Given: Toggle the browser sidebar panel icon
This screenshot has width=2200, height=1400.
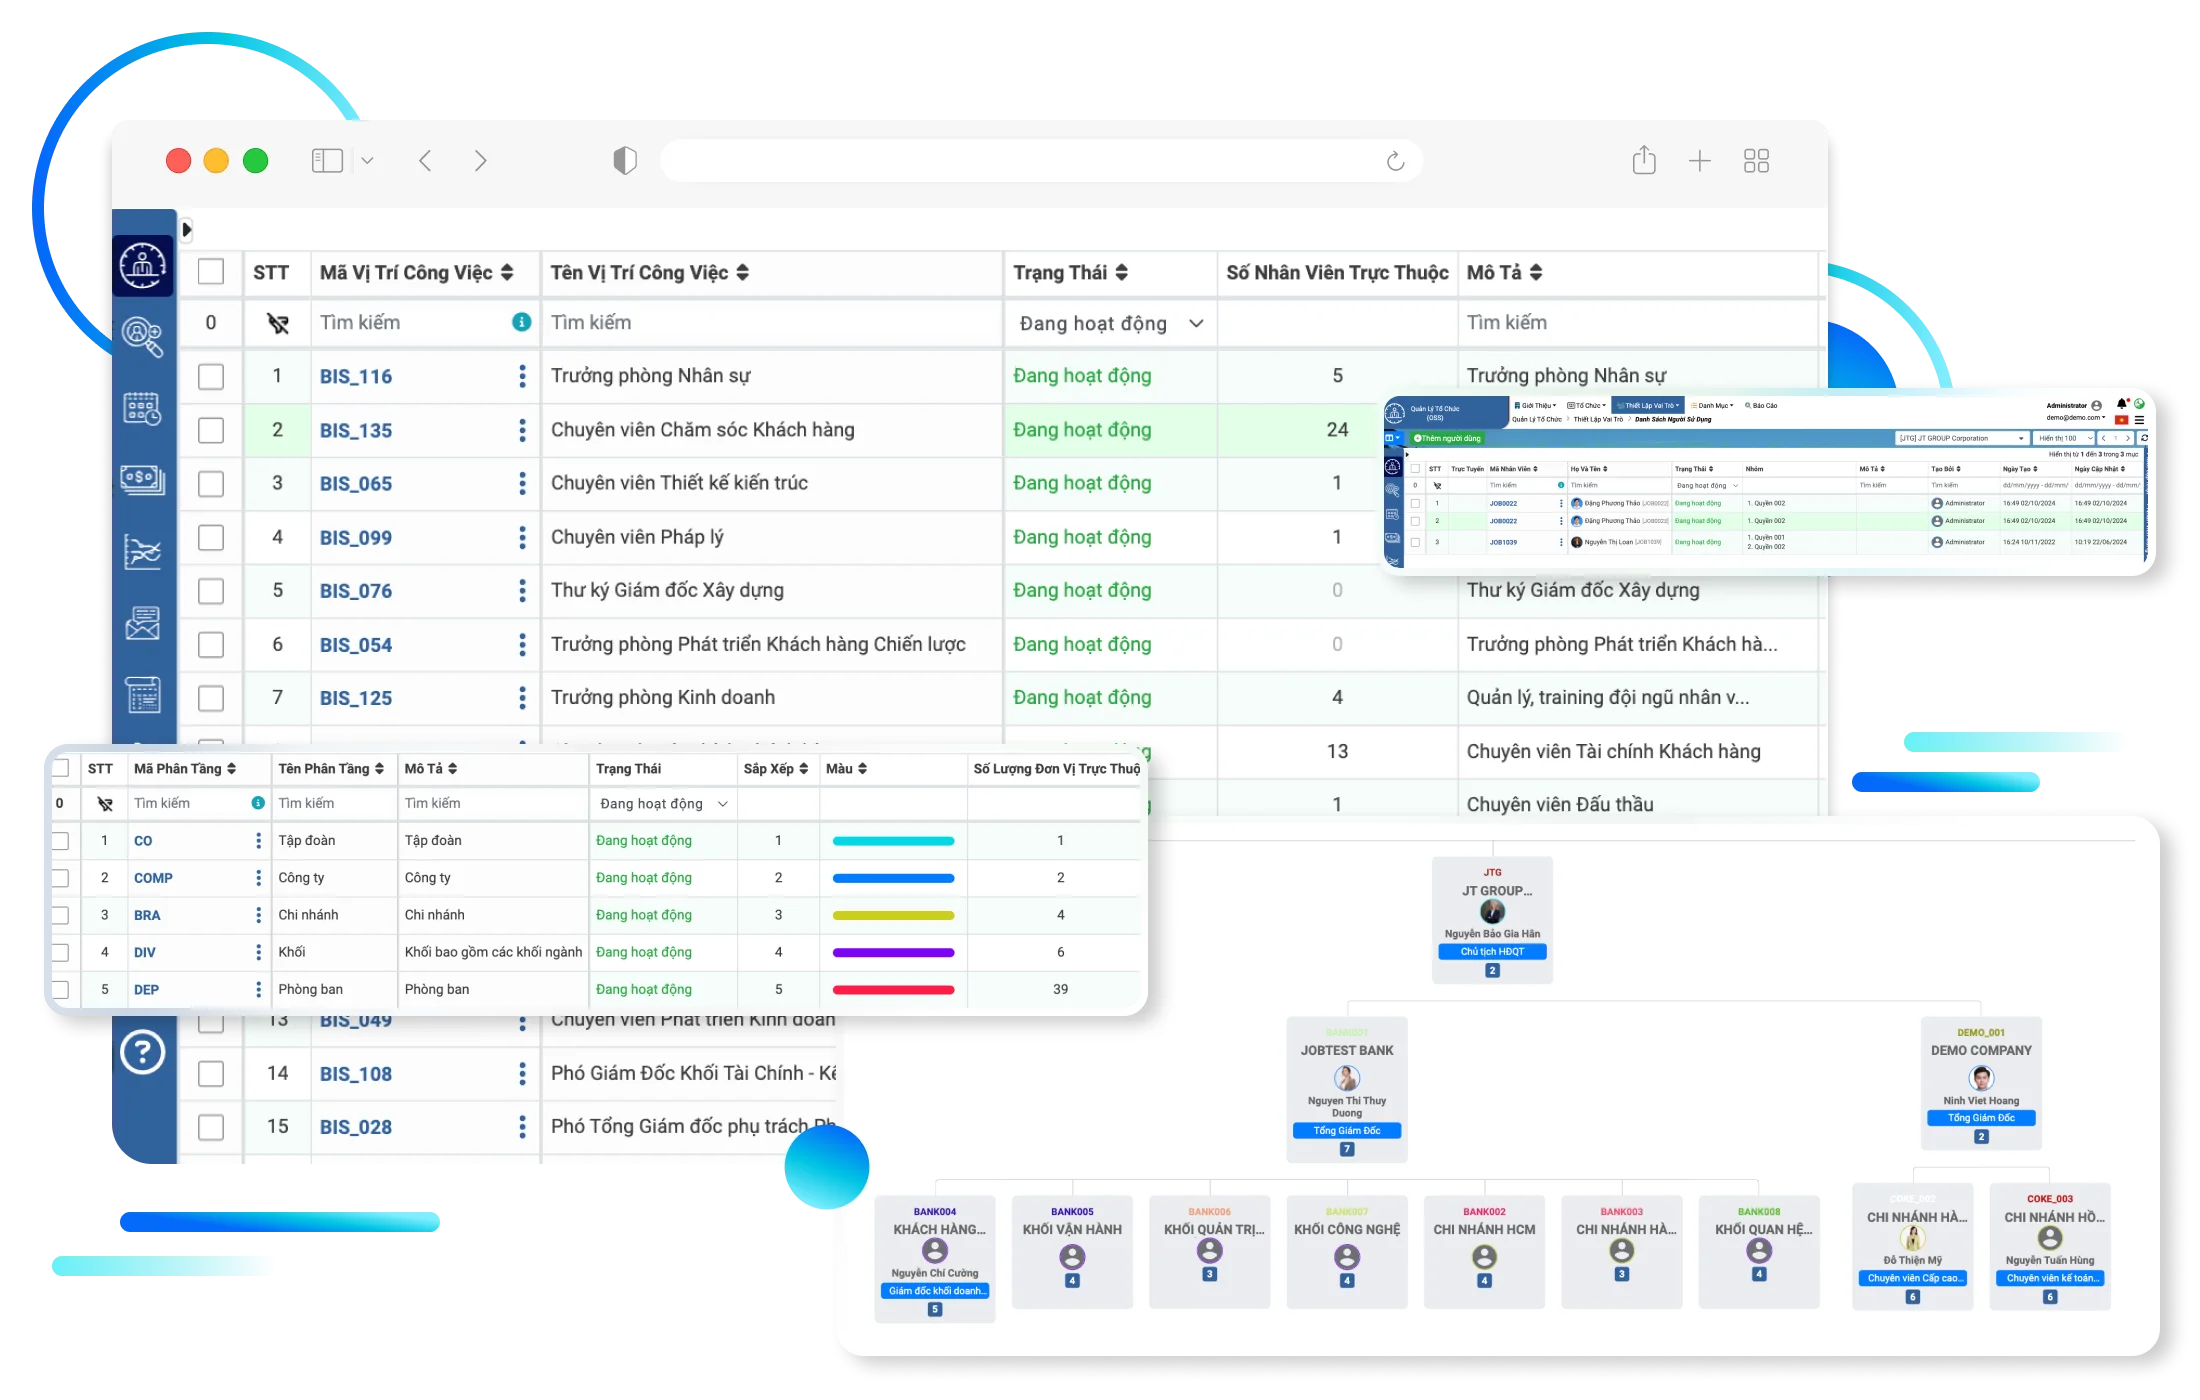Looking at the screenshot, I should tap(327, 161).
